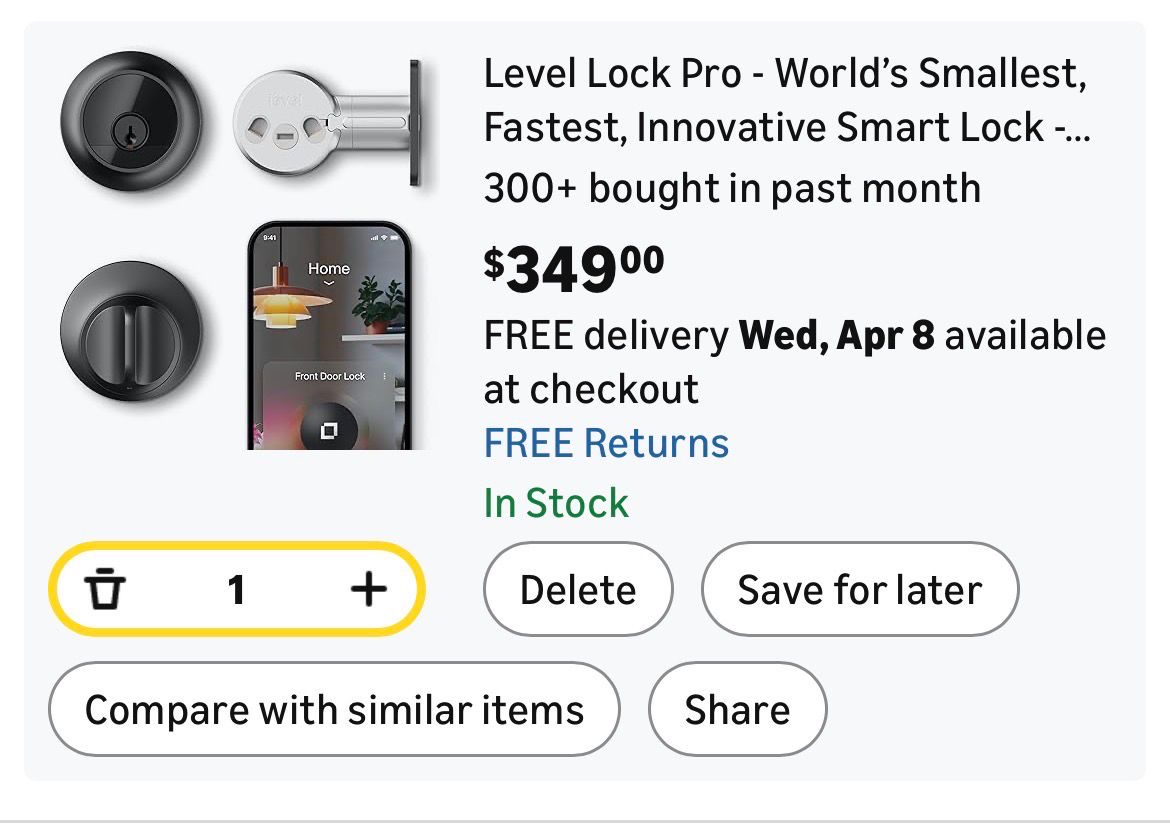Screen dimensions: 1170x838
Task: Click the $349.00 price
Action: pyautogui.click(x=574, y=270)
